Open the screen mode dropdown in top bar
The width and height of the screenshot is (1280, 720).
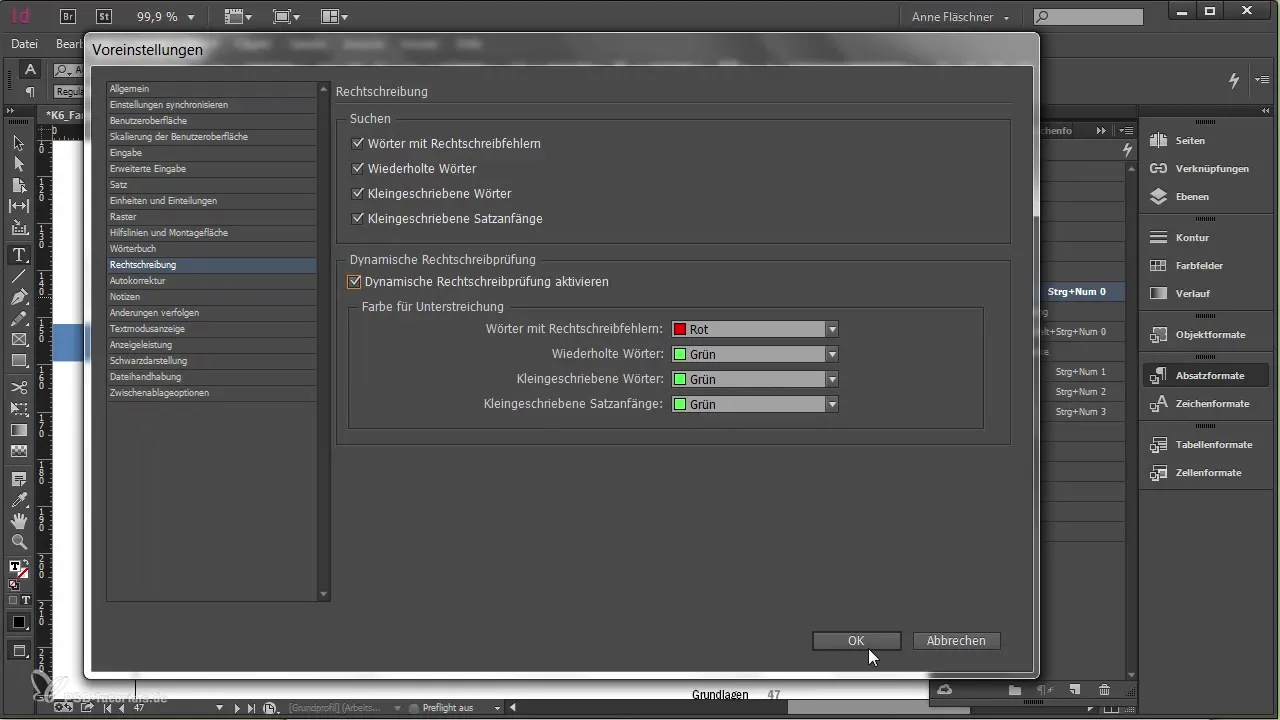tap(285, 17)
